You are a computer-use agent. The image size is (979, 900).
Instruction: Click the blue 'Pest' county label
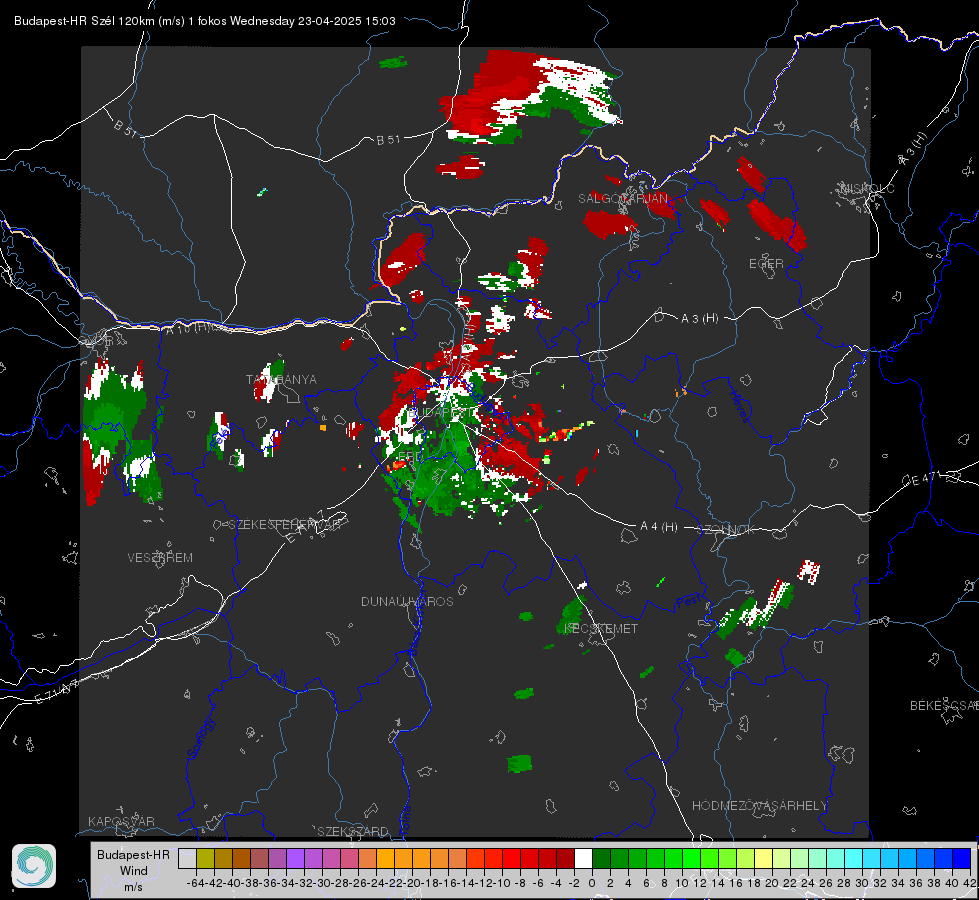tap(689, 601)
